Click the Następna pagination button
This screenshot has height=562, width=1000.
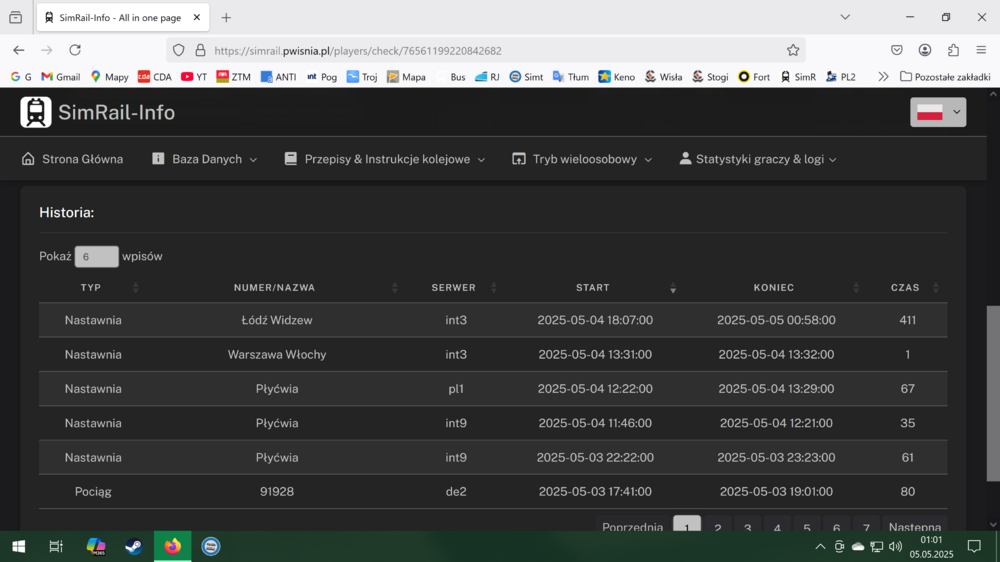point(914,527)
